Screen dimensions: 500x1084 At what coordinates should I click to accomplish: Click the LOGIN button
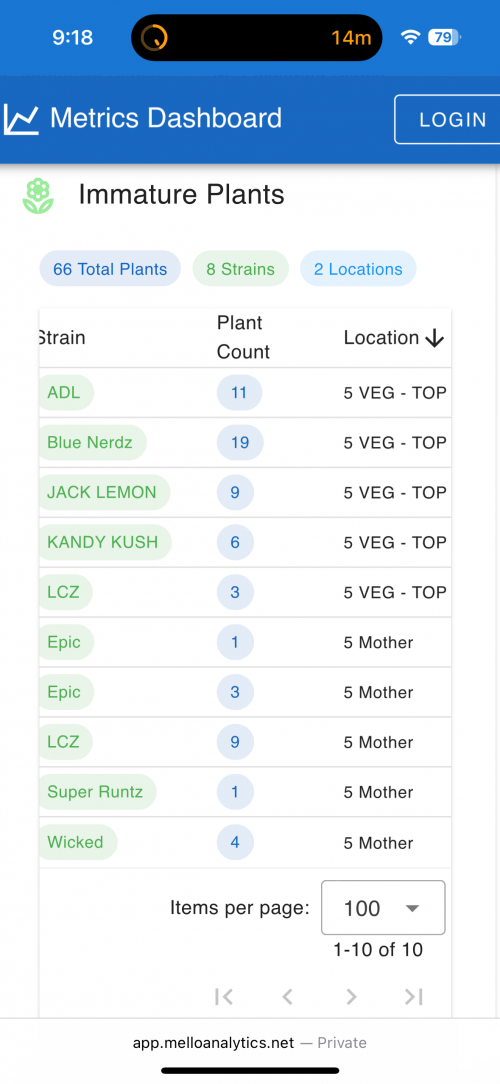[x=449, y=120]
